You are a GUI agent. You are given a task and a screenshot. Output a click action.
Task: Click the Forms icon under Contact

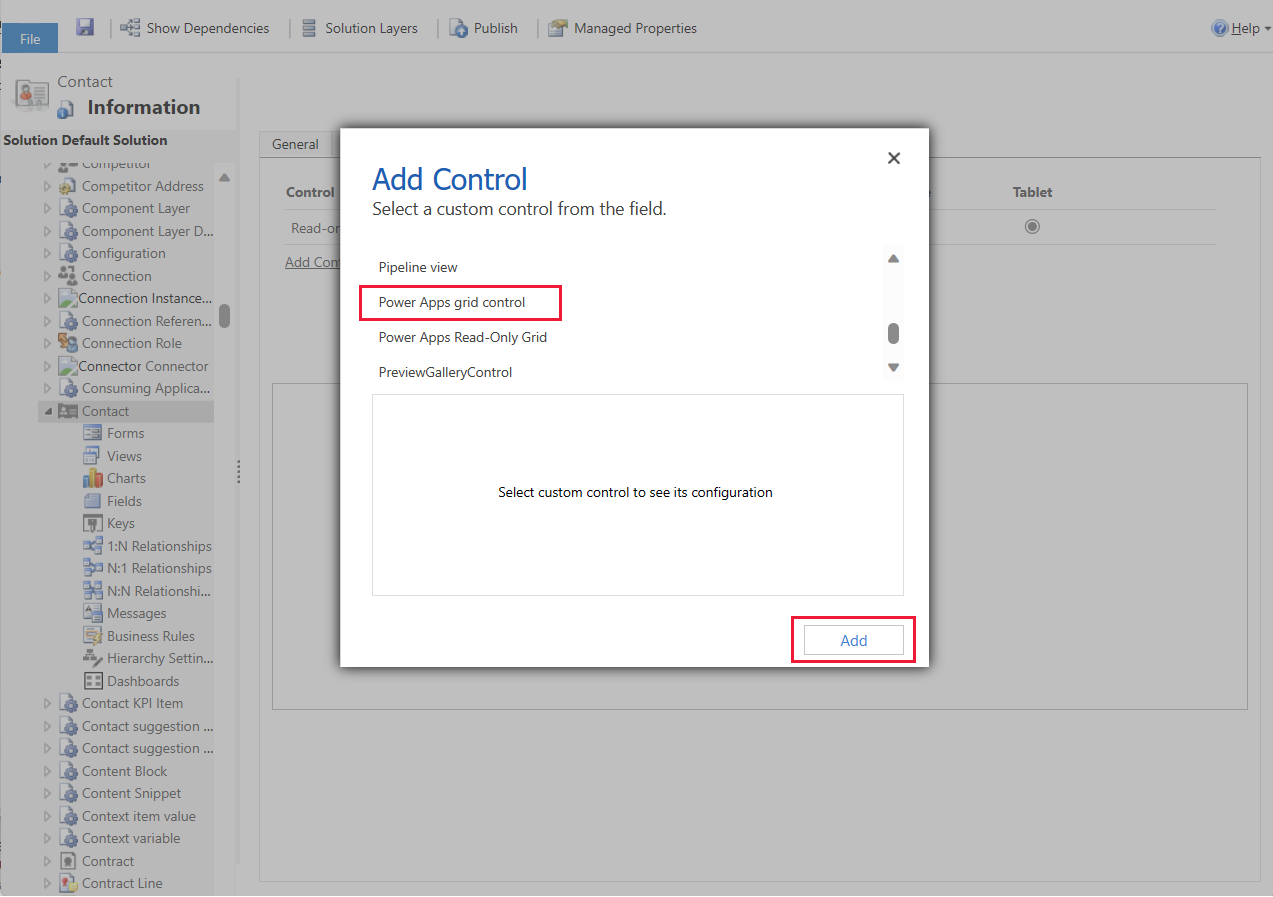tap(92, 433)
